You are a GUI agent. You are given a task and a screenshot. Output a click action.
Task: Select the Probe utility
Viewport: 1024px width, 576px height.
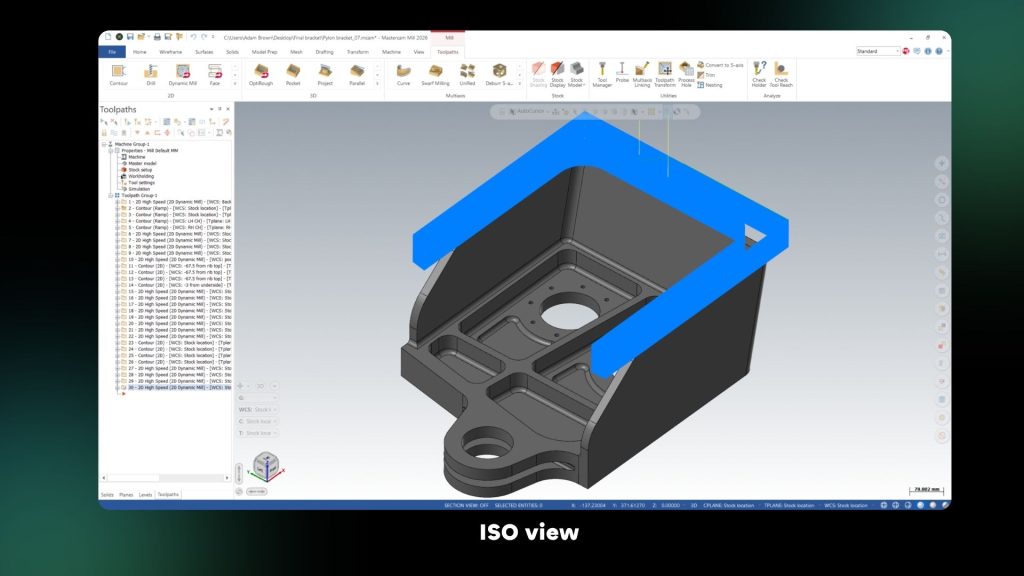(622, 74)
